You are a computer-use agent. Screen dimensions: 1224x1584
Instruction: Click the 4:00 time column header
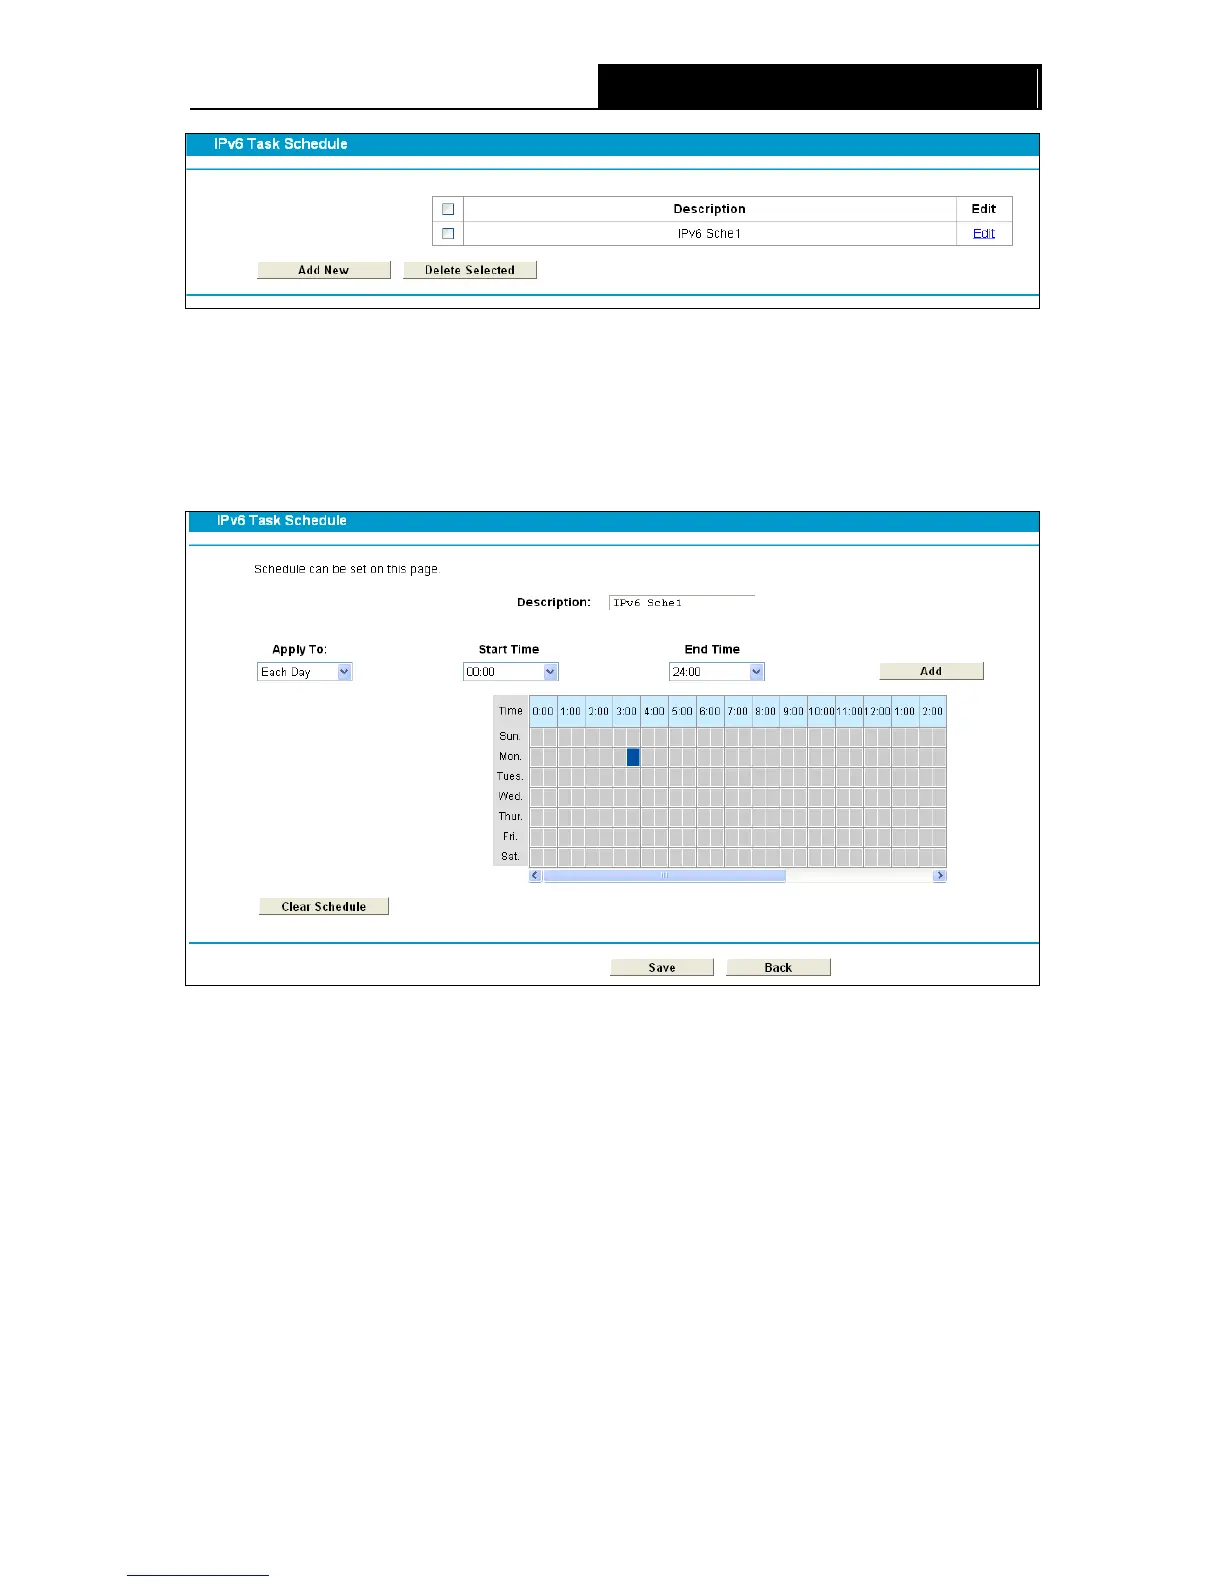(x=654, y=711)
